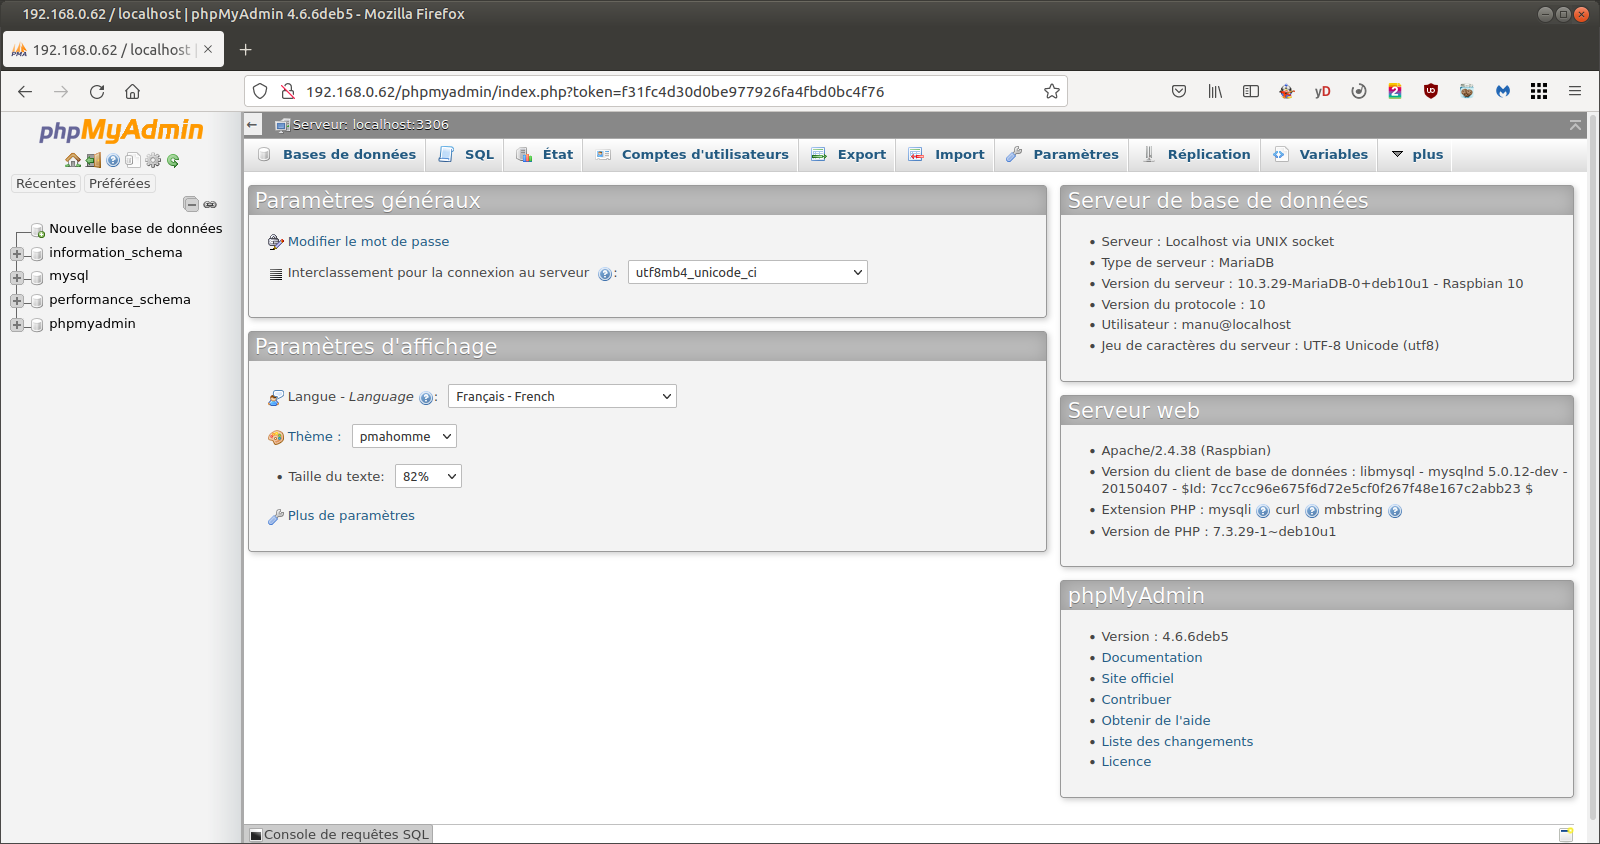1600x844 pixels.
Task: Click Nouvelle base de données item
Action: pyautogui.click(x=136, y=228)
